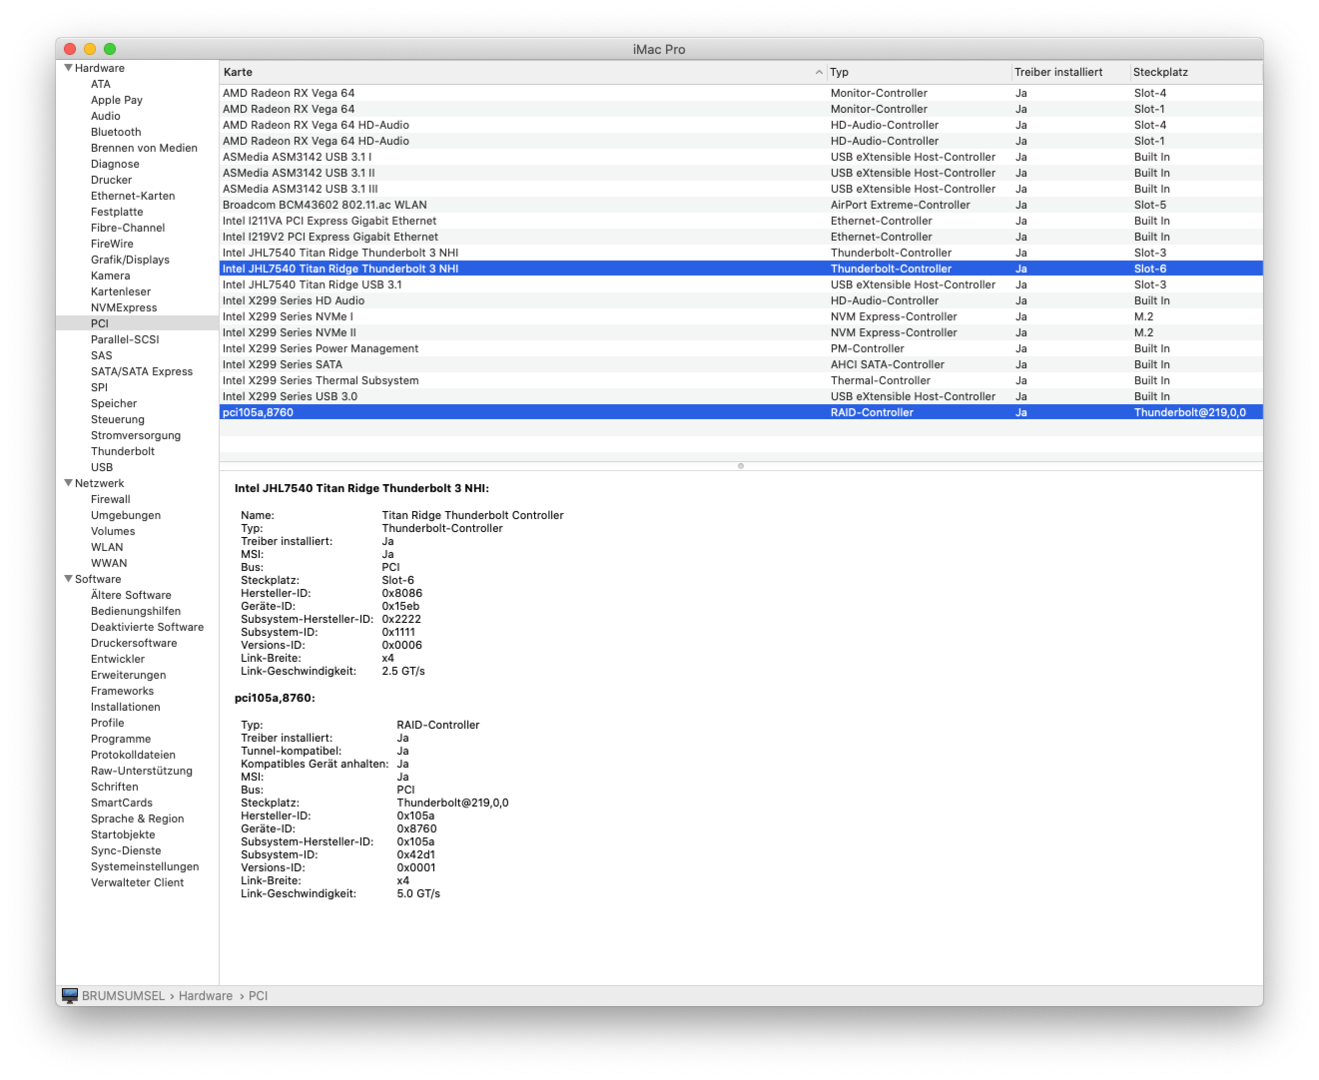The image size is (1319, 1080).
Task: Open Umgebungen under Netzwerk
Action: pyautogui.click(x=126, y=516)
